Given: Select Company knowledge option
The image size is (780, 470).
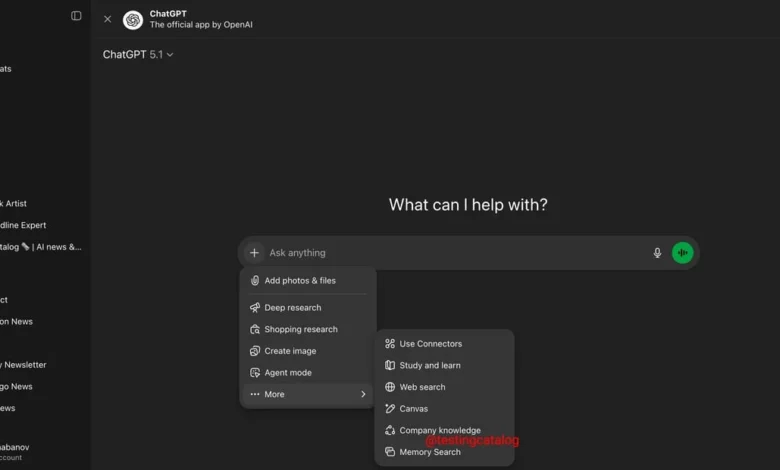Looking at the screenshot, I should tap(439, 430).
